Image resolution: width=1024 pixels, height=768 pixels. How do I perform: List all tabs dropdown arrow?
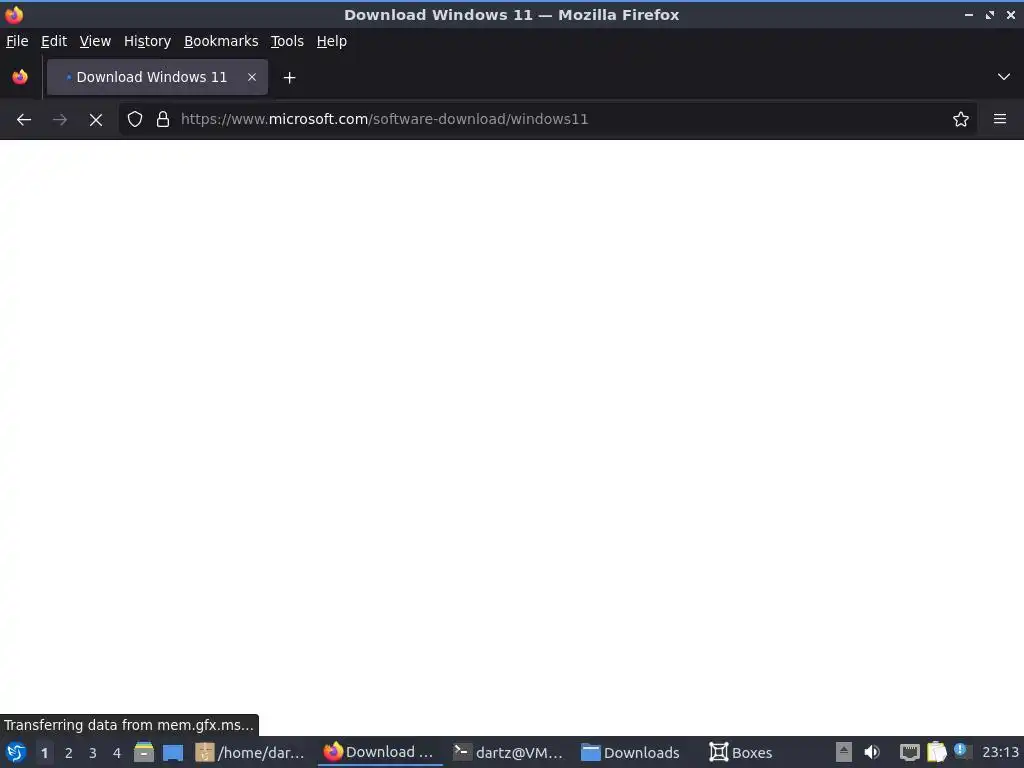click(x=1004, y=77)
